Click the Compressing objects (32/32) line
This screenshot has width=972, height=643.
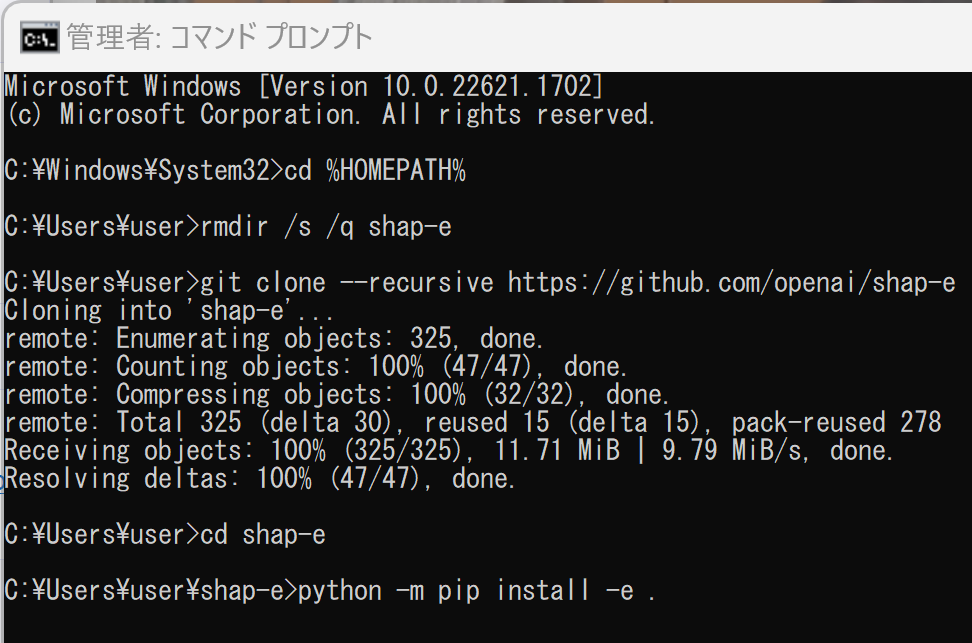point(337,395)
